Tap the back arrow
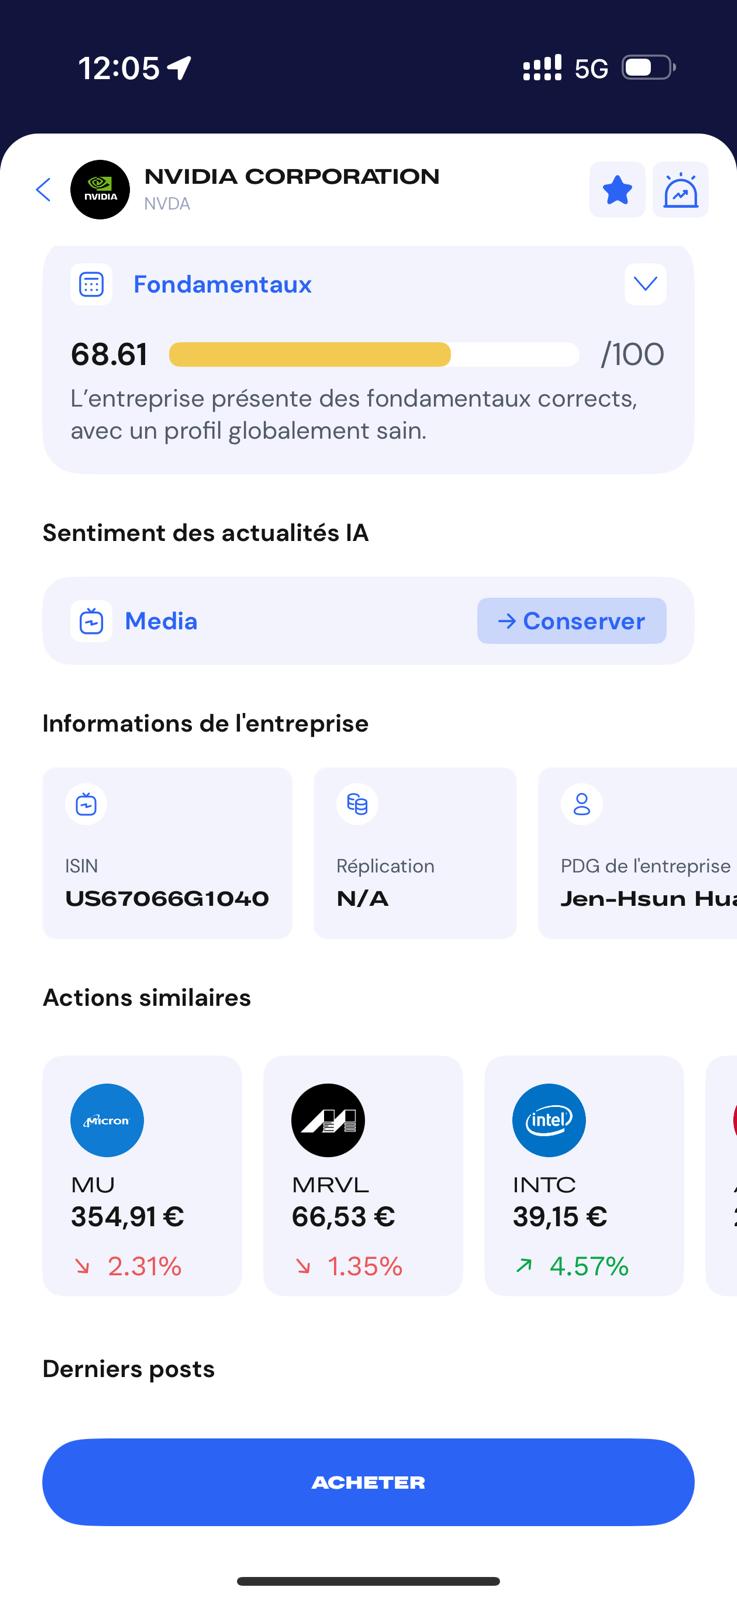This screenshot has width=737, height=1600. 43,190
